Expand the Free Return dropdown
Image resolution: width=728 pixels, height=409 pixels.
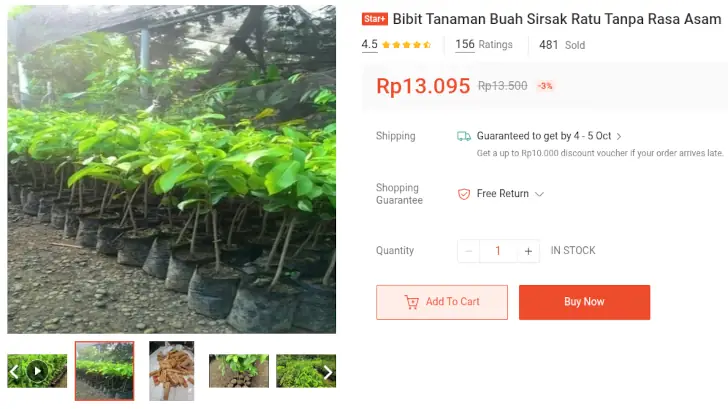tap(540, 194)
